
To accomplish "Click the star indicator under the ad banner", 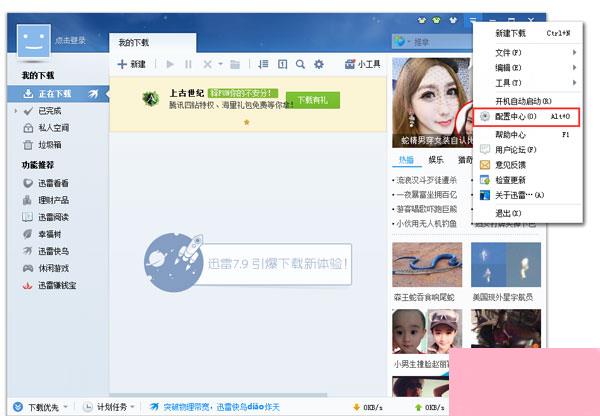I will [x=247, y=122].
